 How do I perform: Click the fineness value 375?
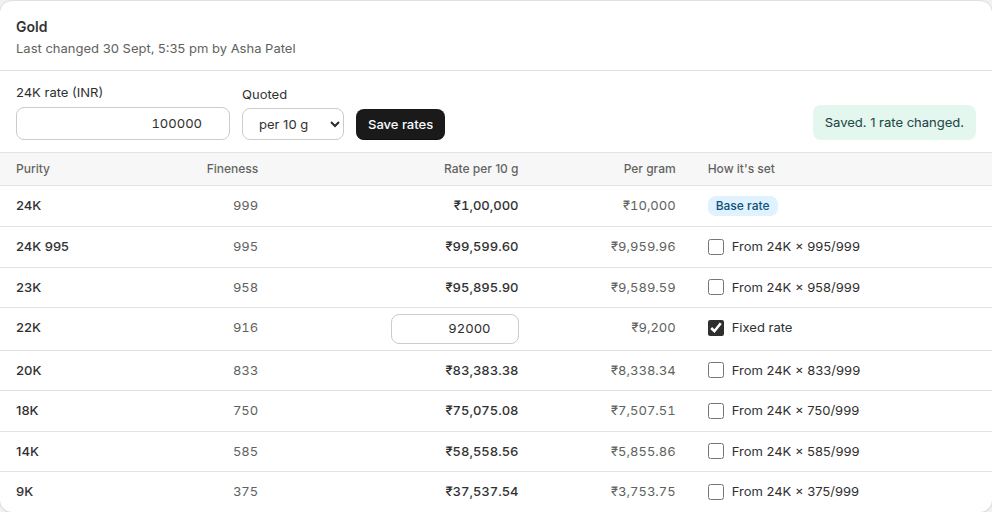coord(245,492)
